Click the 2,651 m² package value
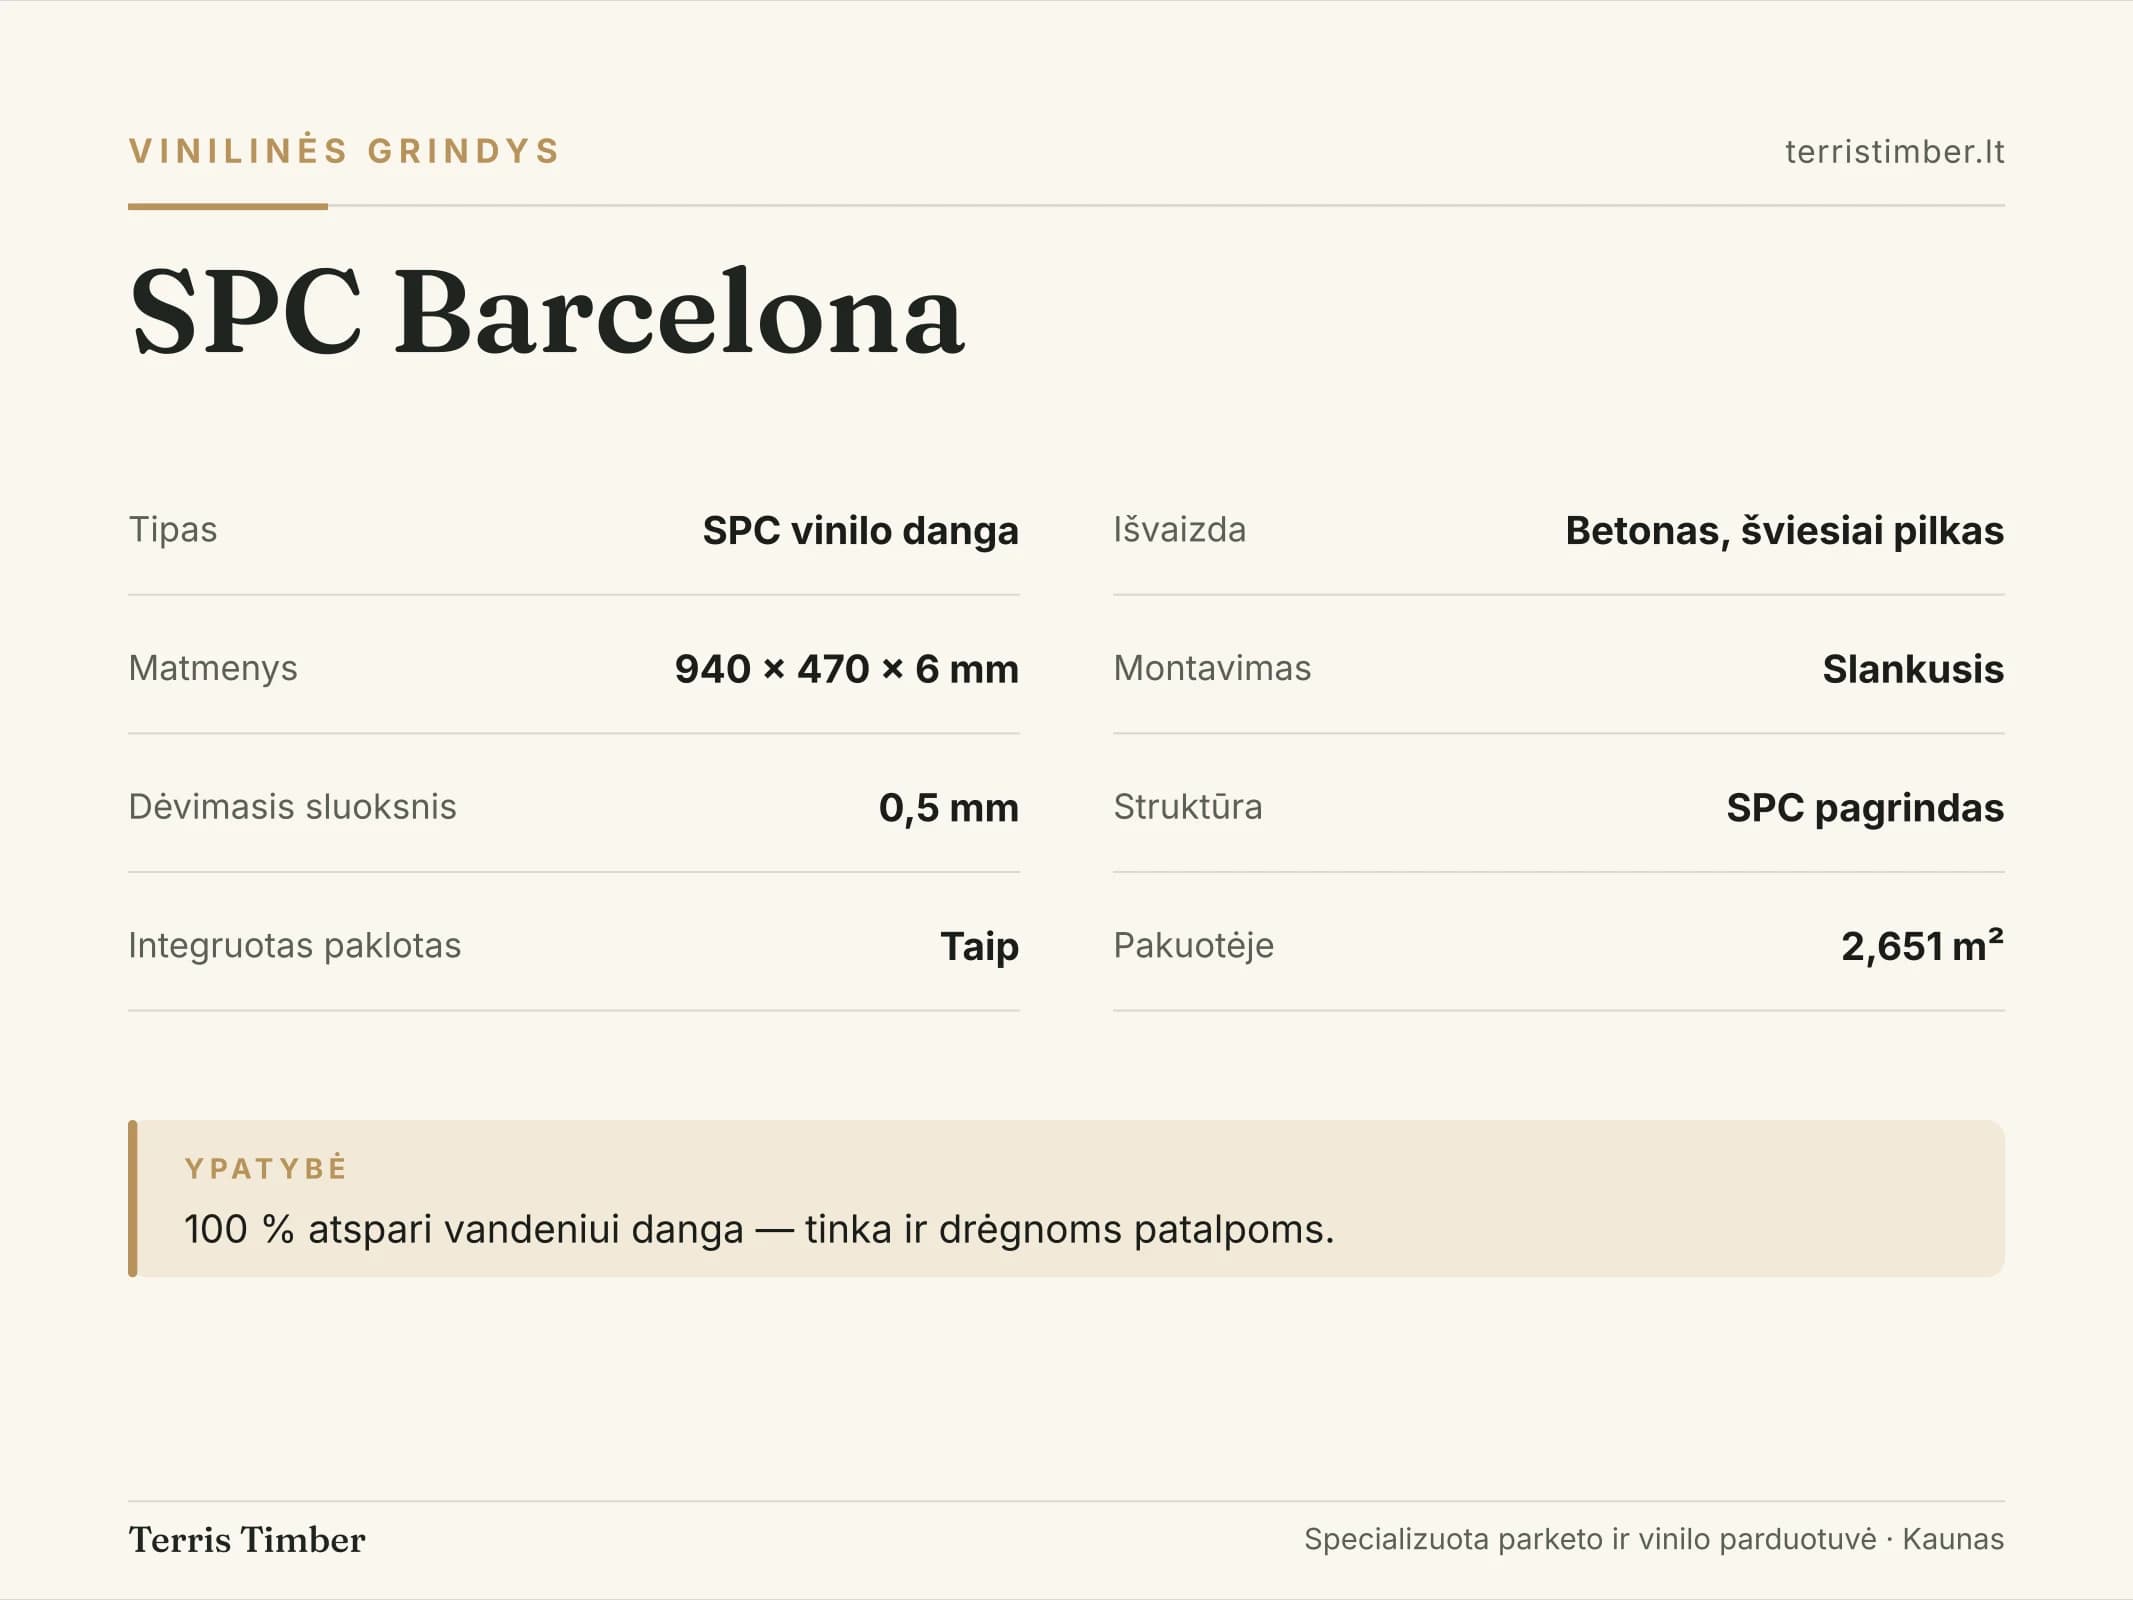This screenshot has width=2133, height=1600. click(x=1922, y=945)
